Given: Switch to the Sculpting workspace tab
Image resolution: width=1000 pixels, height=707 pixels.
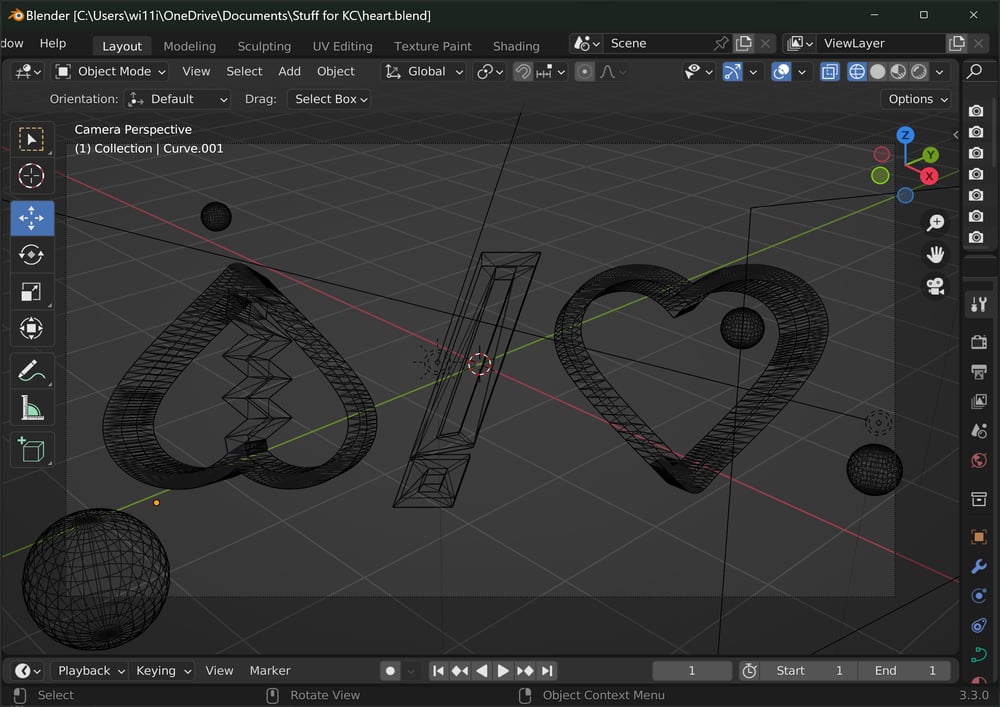Looking at the screenshot, I should pyautogui.click(x=264, y=46).
